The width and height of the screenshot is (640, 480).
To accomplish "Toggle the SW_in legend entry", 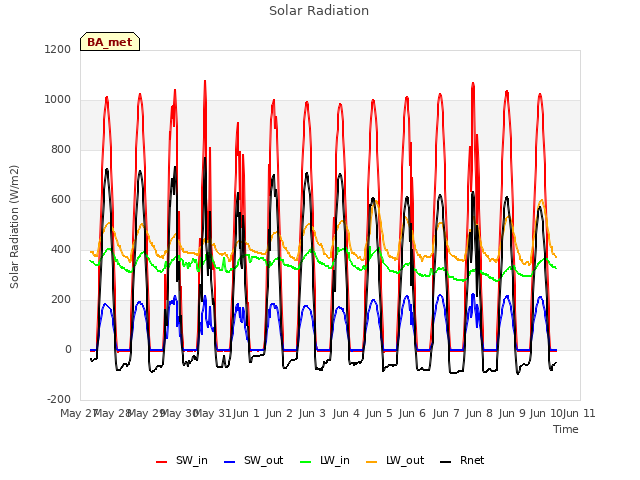I will [x=182, y=460].
